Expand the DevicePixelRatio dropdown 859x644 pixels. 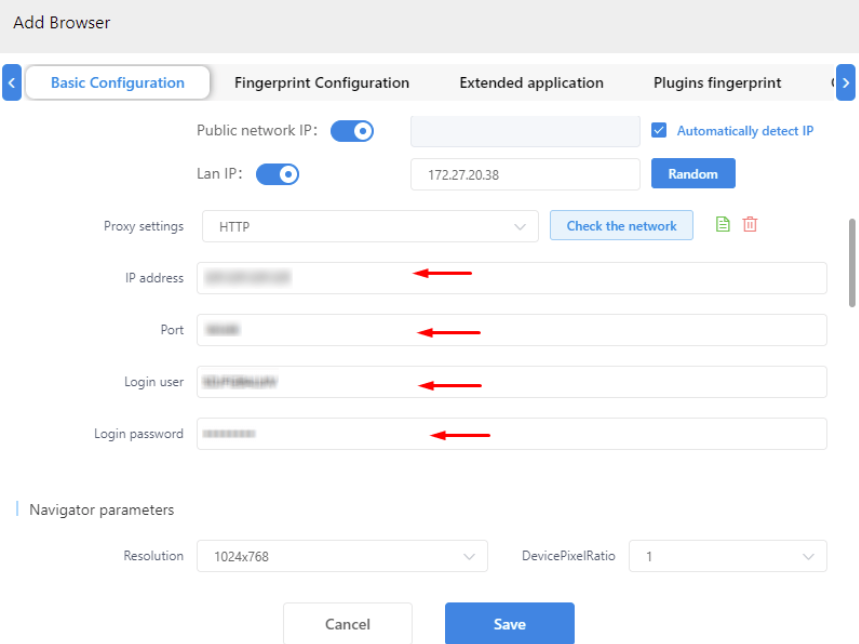(727, 556)
